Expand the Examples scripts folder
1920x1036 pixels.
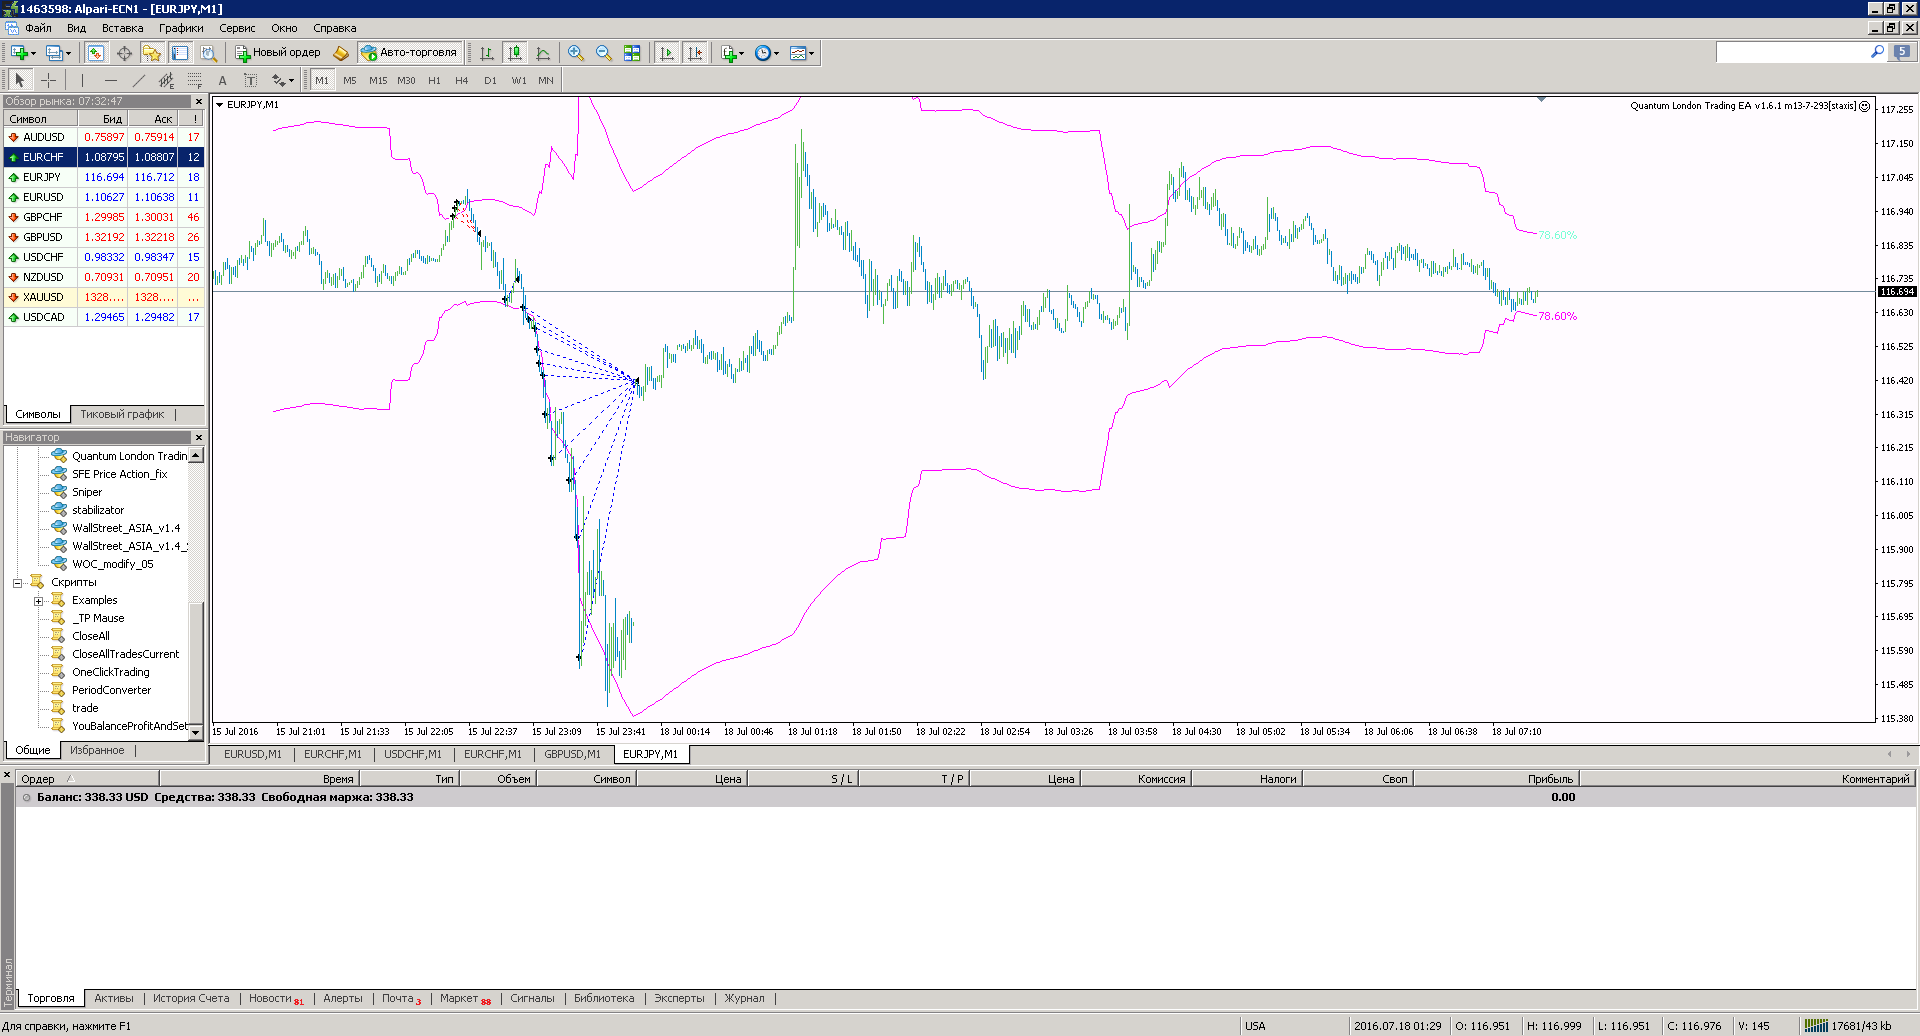tap(38, 601)
